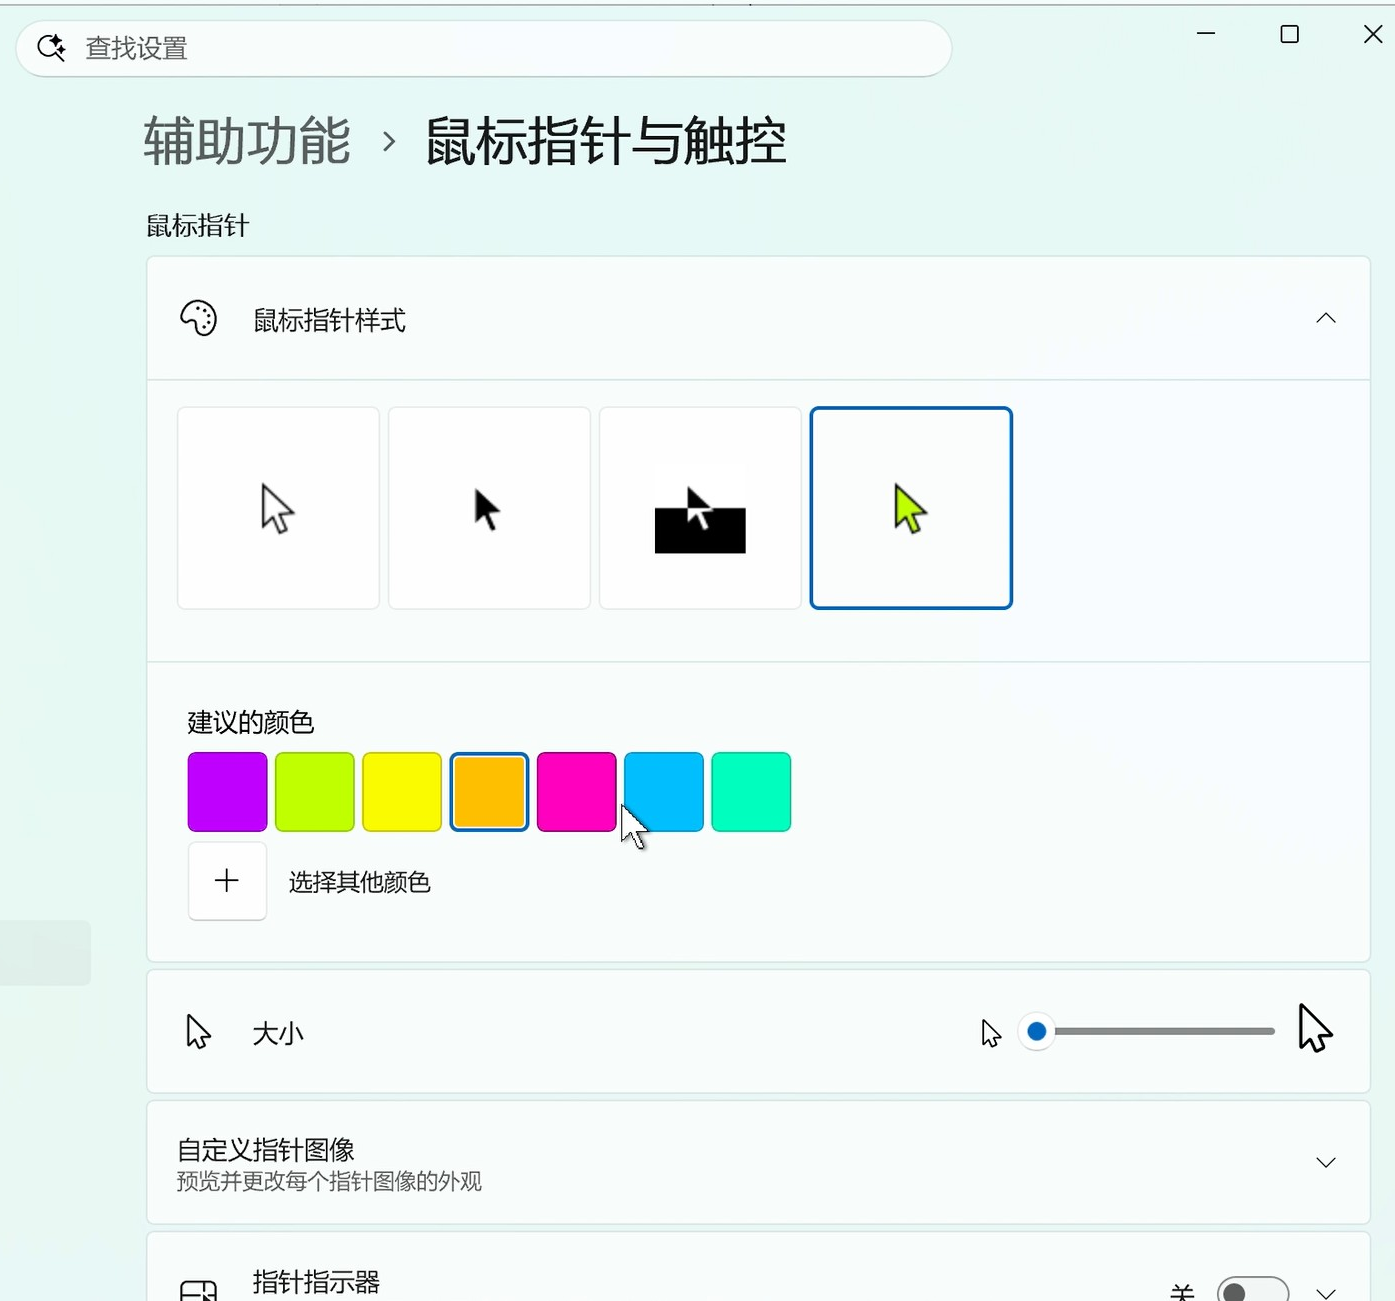Click the 选择其他颜色 label
Screen dimensions: 1395x1301
click(x=360, y=882)
